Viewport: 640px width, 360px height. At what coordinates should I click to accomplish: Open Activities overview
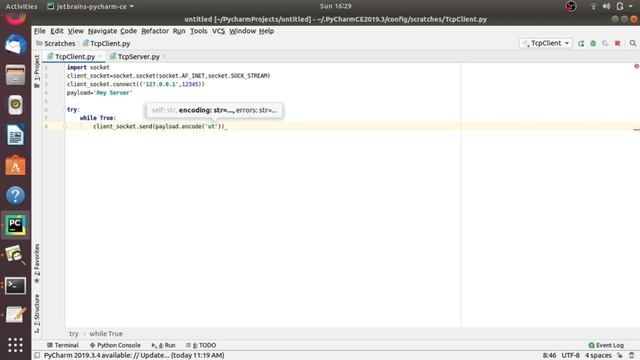[x=21, y=6]
